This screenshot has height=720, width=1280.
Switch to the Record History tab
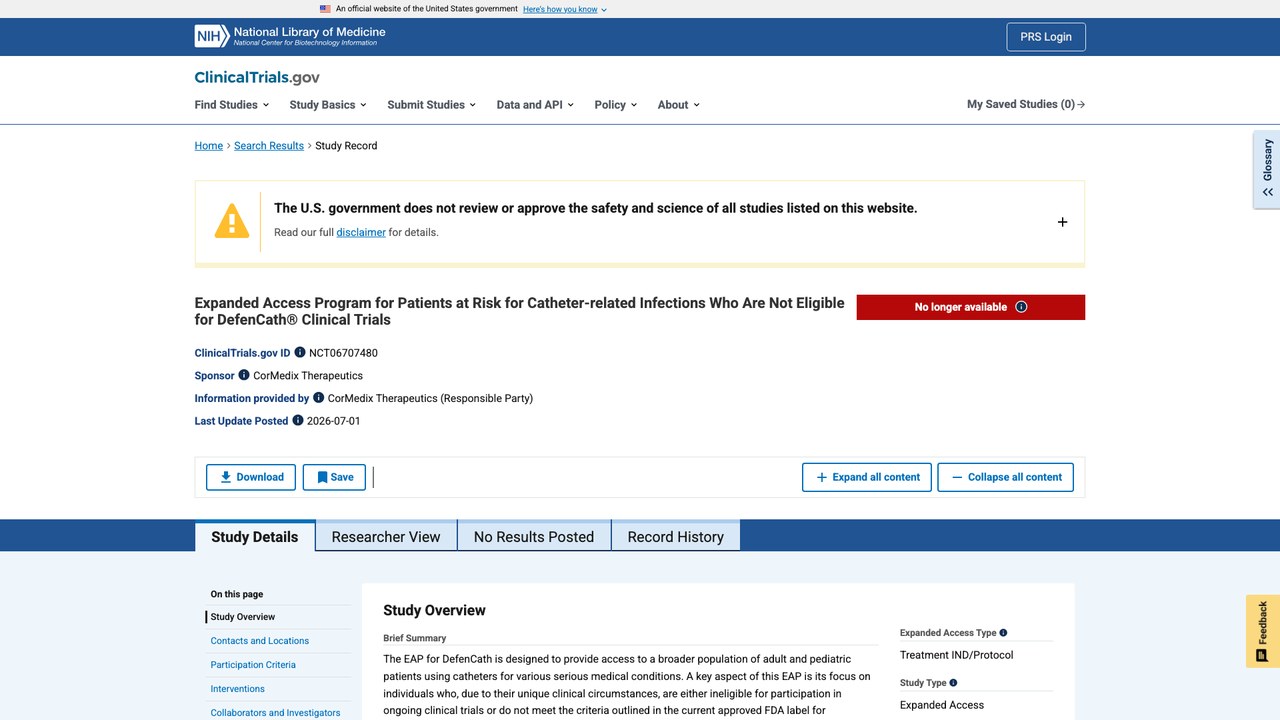point(676,536)
